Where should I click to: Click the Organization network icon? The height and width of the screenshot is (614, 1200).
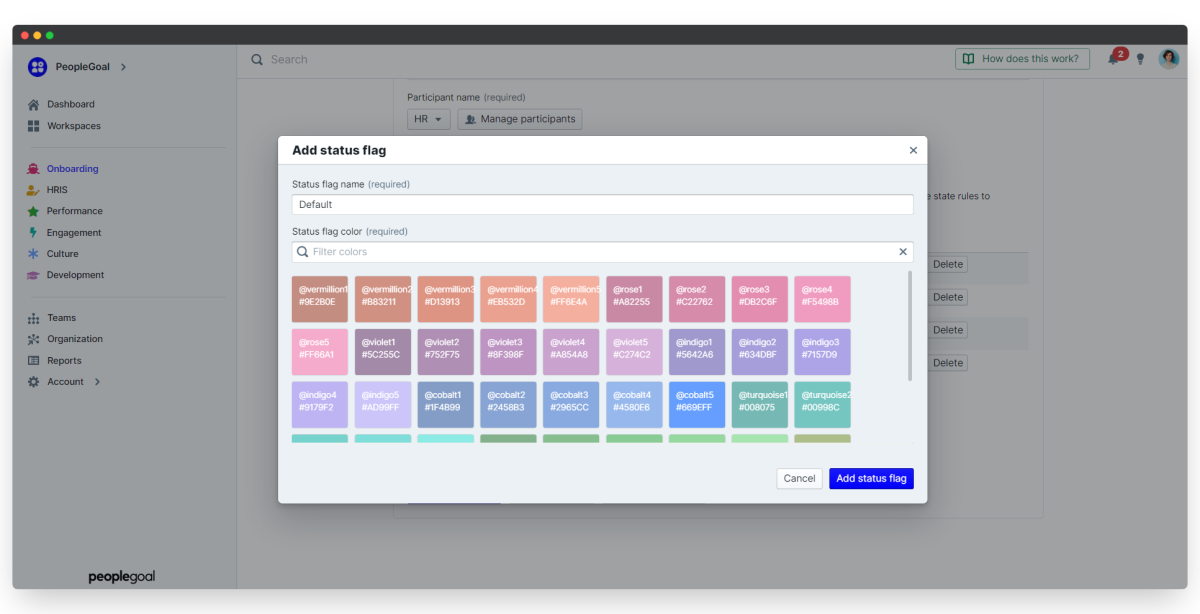34,339
